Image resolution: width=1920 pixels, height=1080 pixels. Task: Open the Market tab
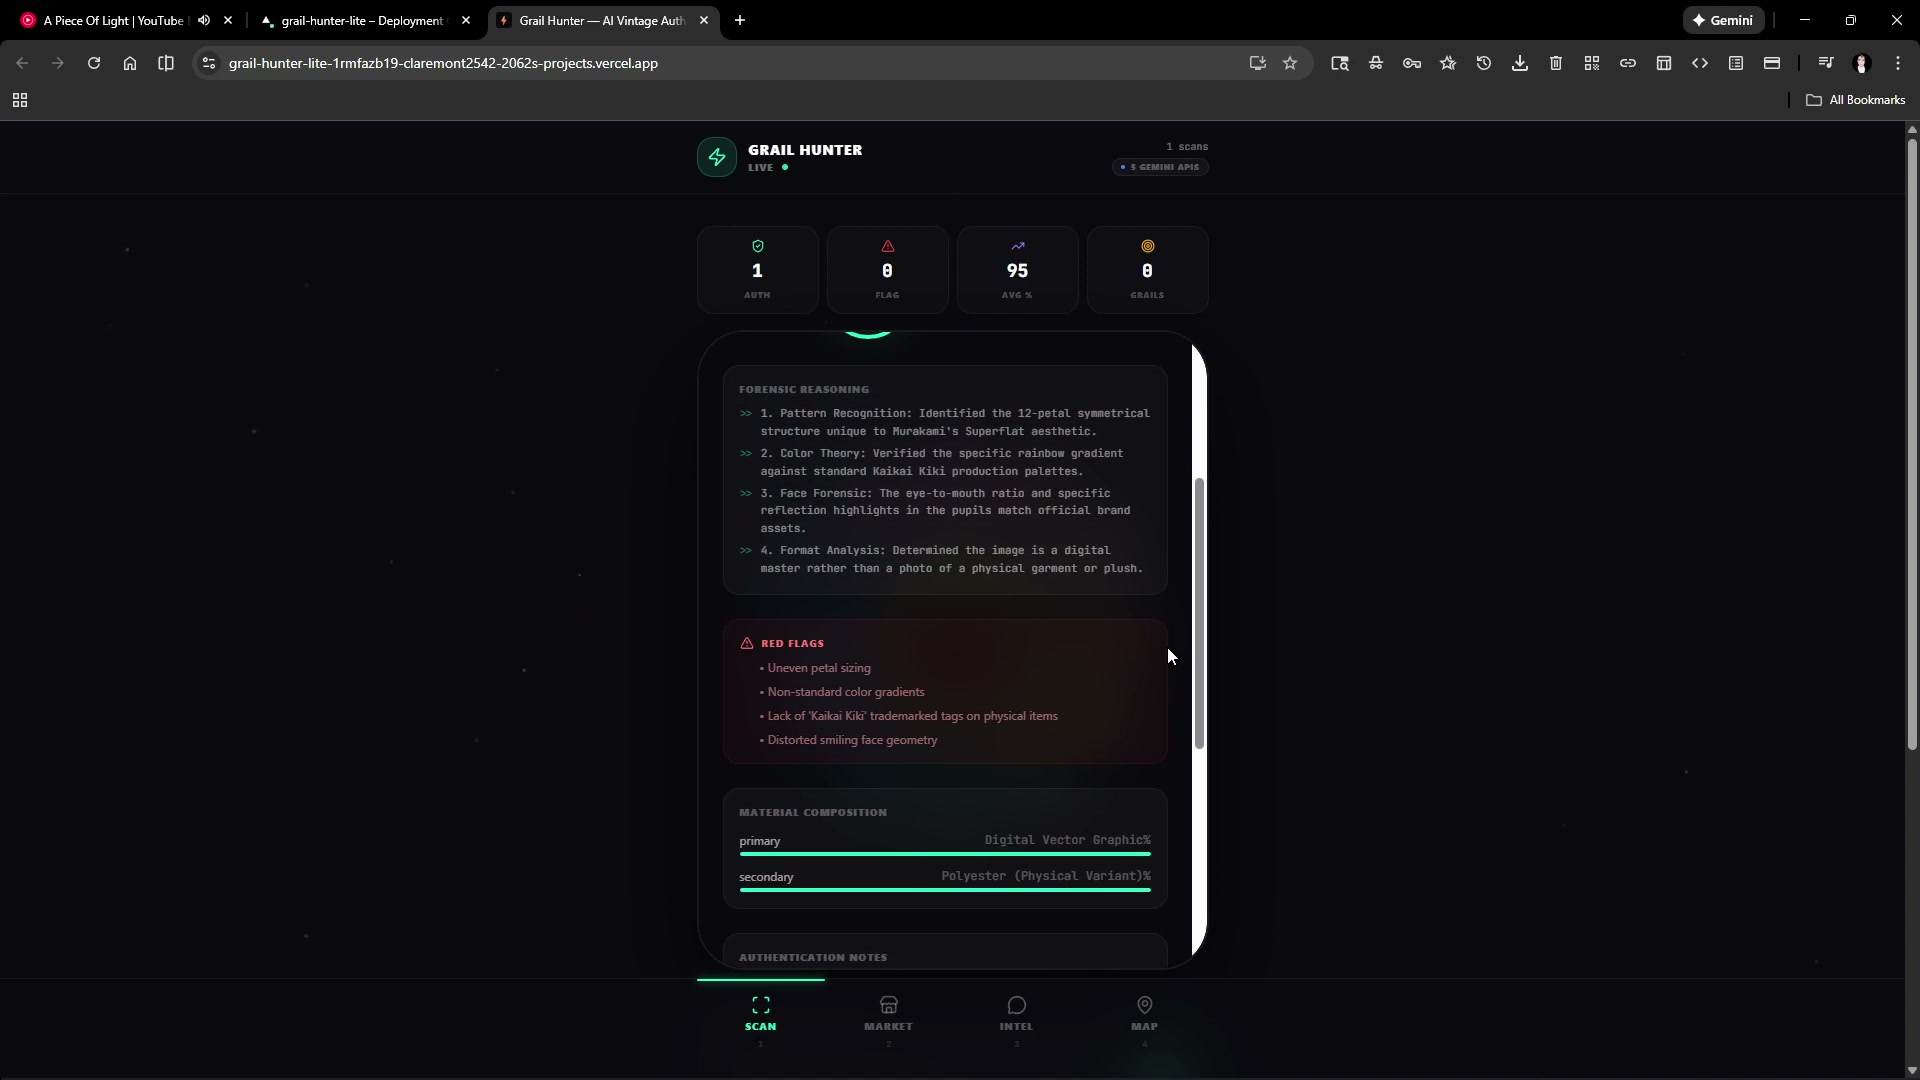click(888, 1013)
